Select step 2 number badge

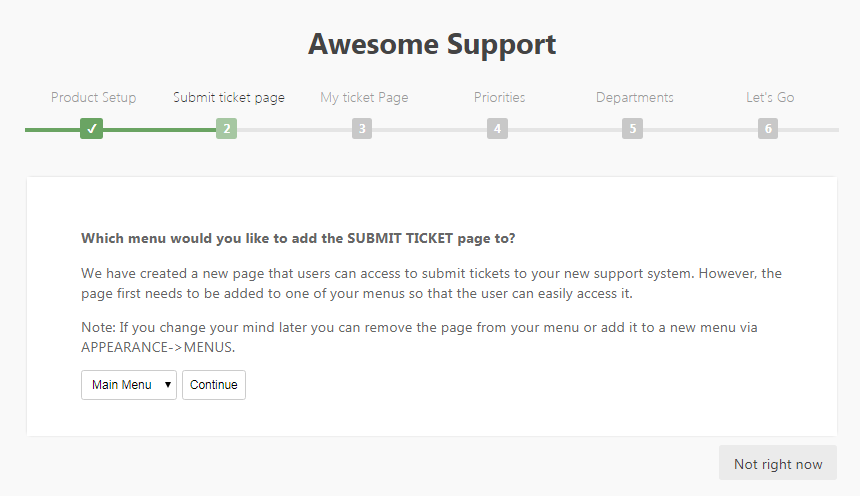tap(227, 129)
